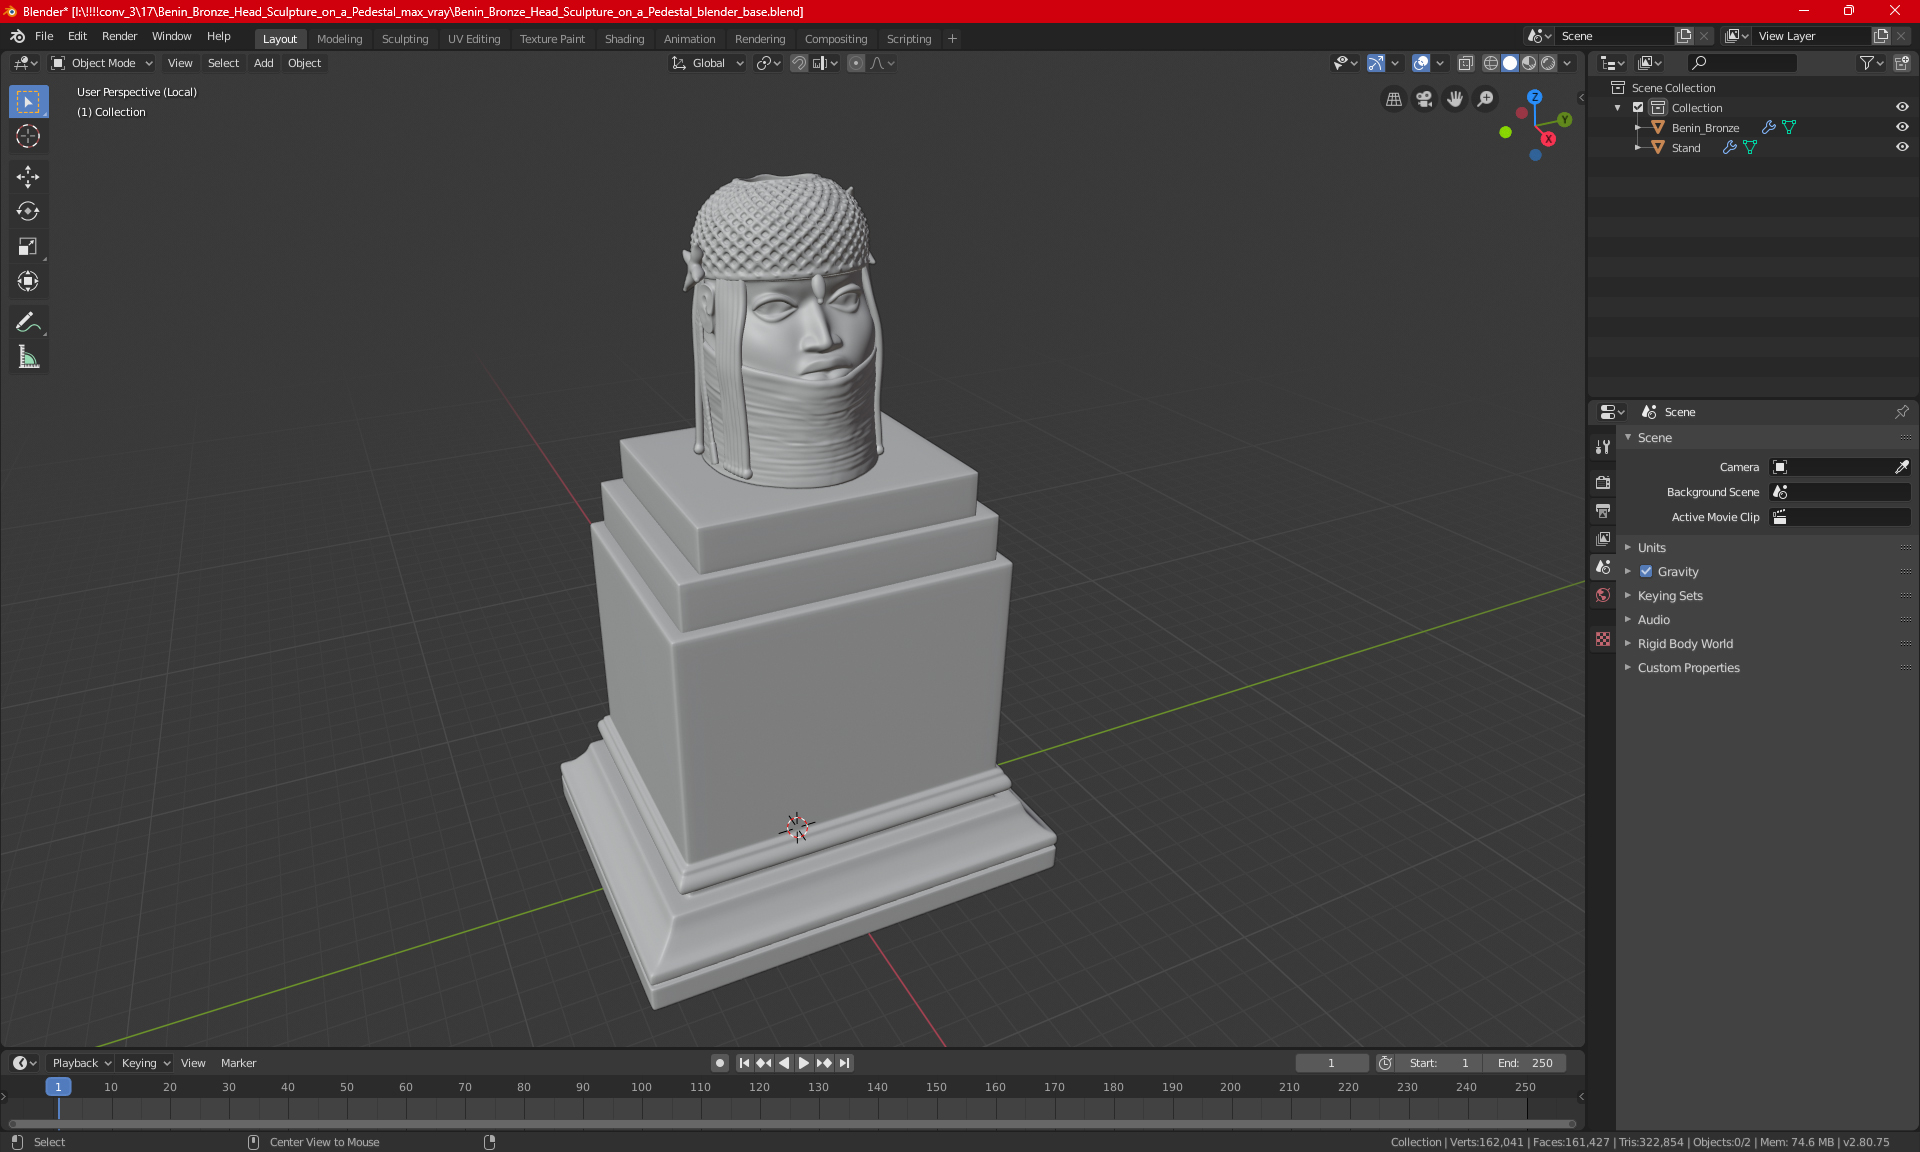This screenshot has width=1920, height=1152.
Task: Click the outliner search field
Action: click(x=1741, y=63)
